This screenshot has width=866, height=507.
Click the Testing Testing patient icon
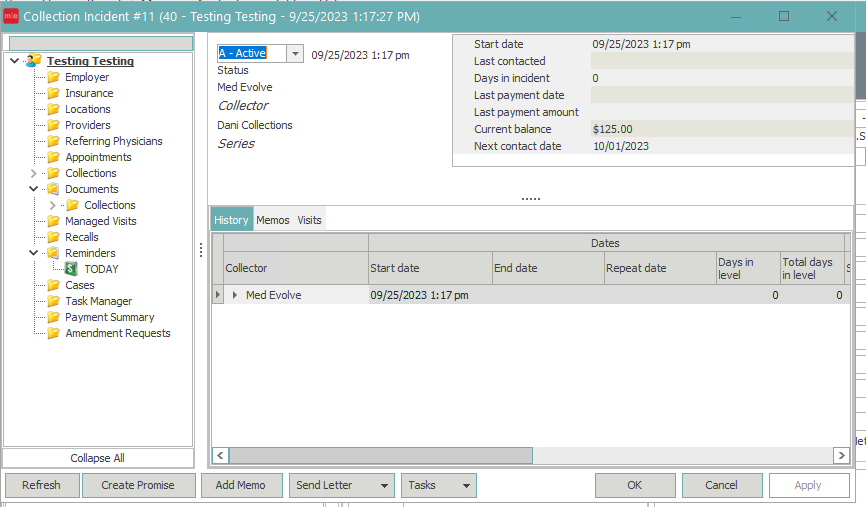point(33,61)
